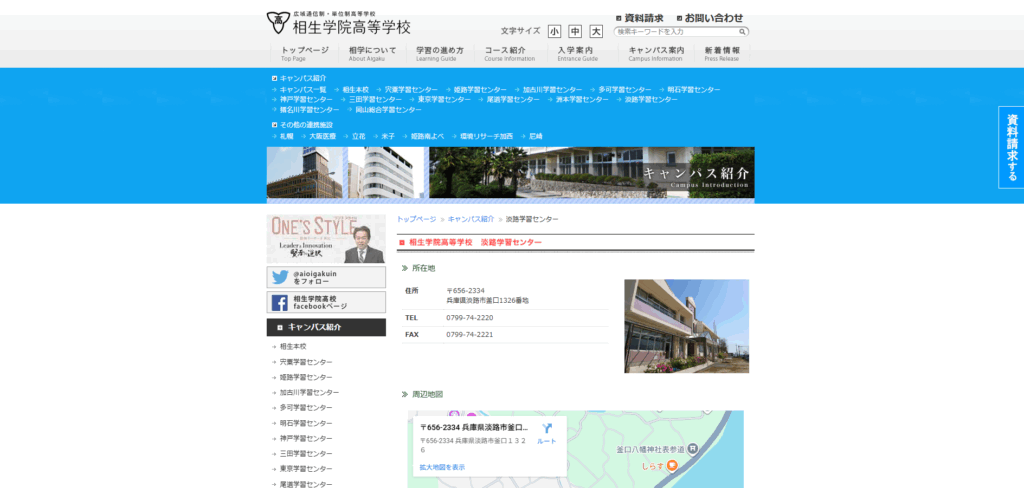Click the search magnifier icon
This screenshot has width=1024, height=488.
click(x=743, y=32)
